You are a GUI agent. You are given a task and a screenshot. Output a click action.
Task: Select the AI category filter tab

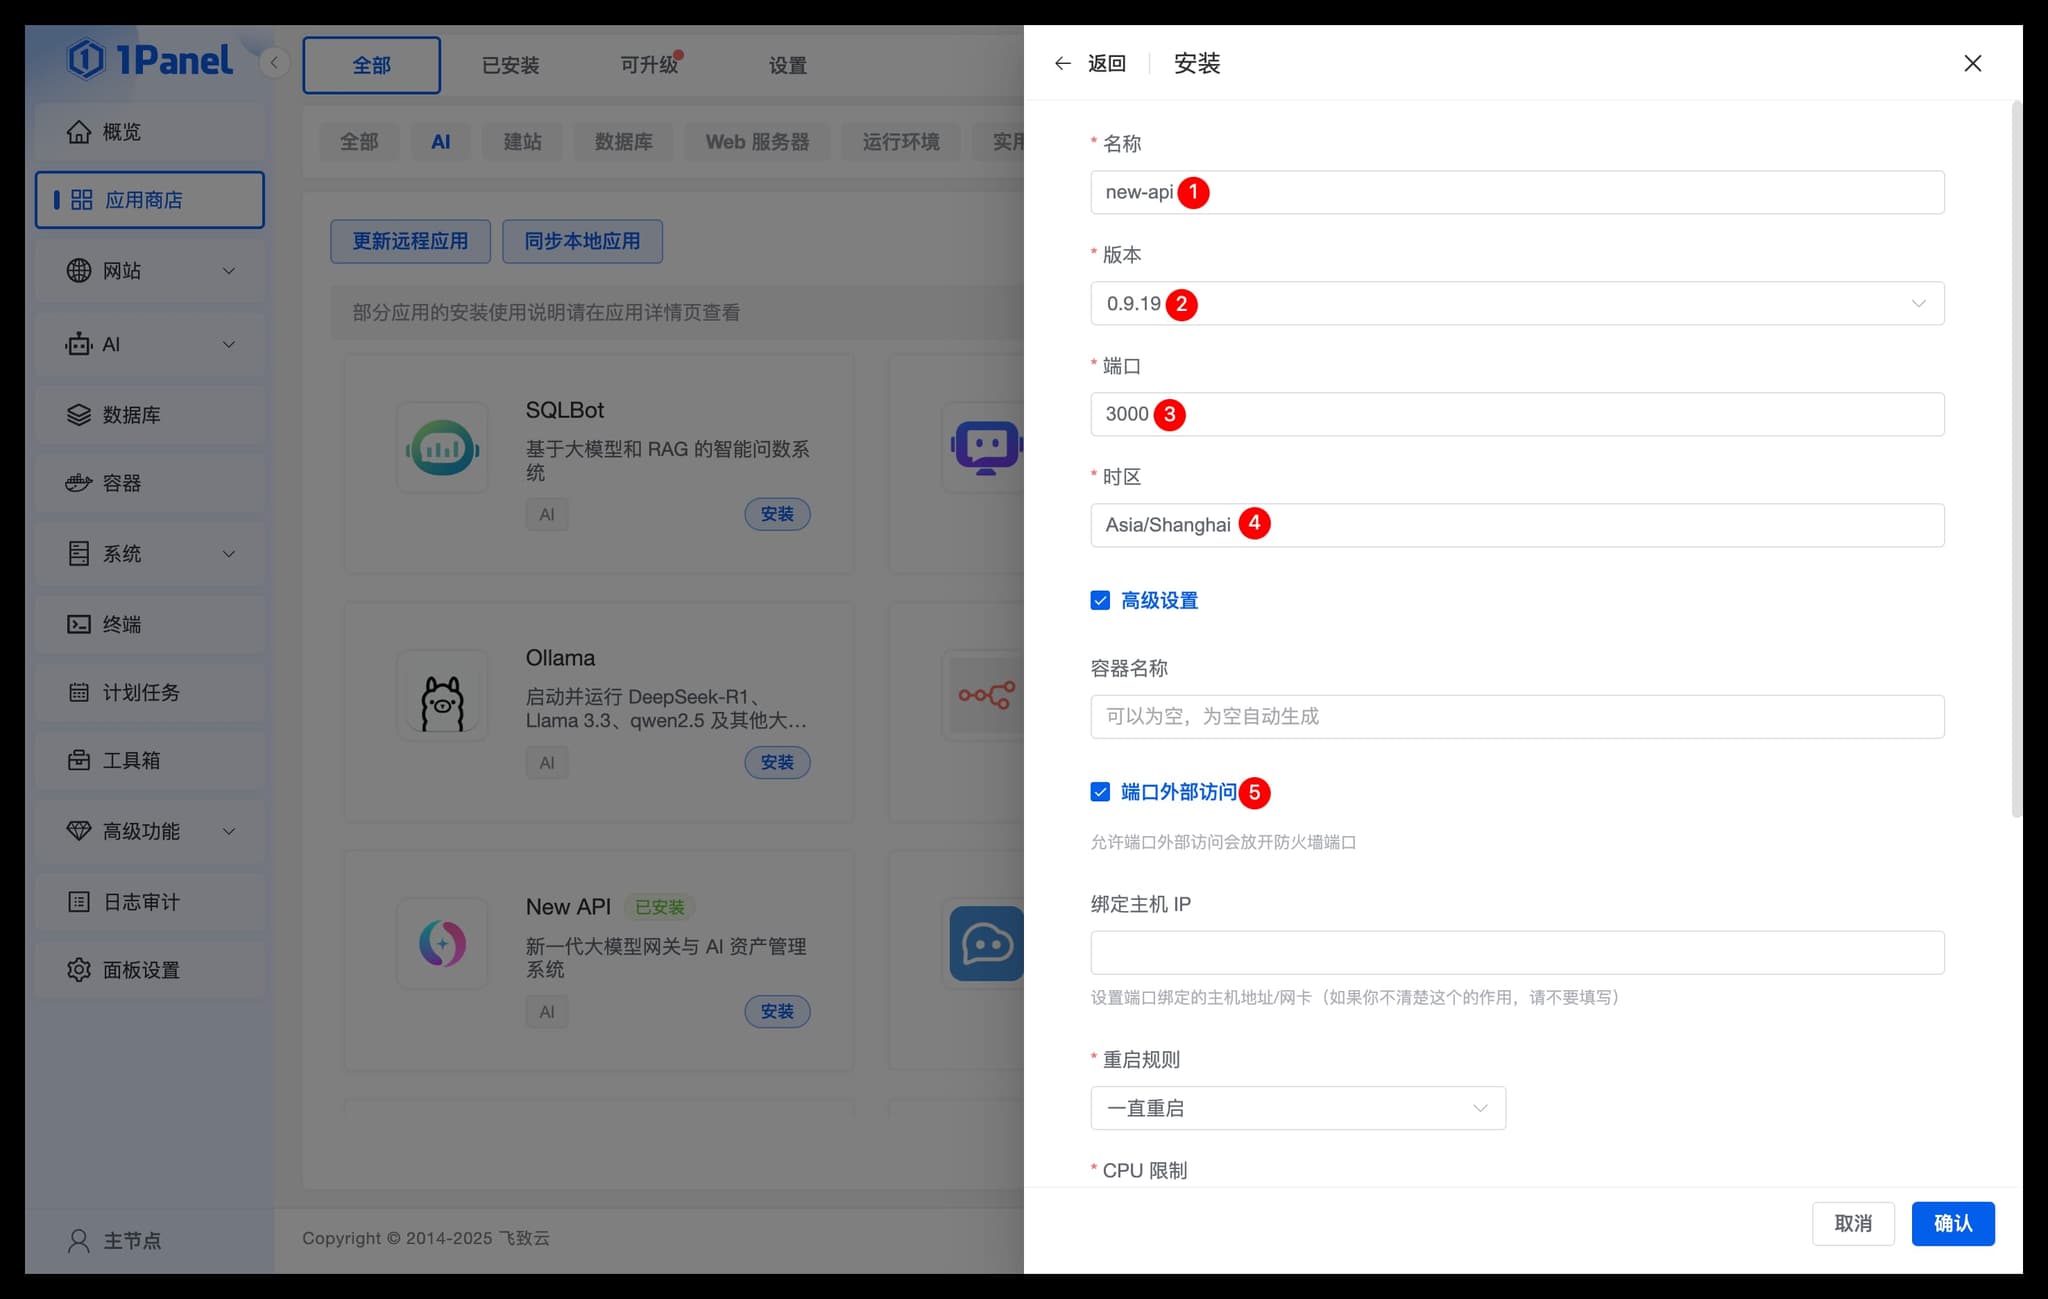tap(440, 141)
